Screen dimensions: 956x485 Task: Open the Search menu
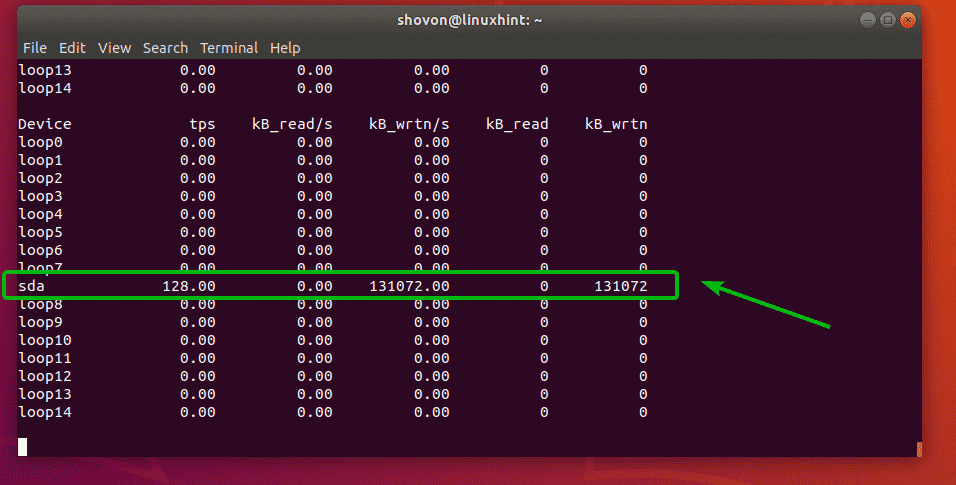(165, 48)
